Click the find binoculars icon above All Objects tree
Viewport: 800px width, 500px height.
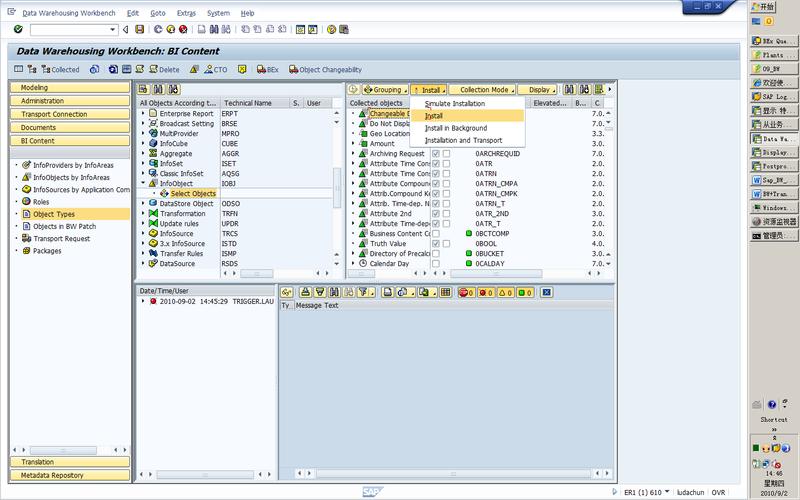(x=159, y=89)
